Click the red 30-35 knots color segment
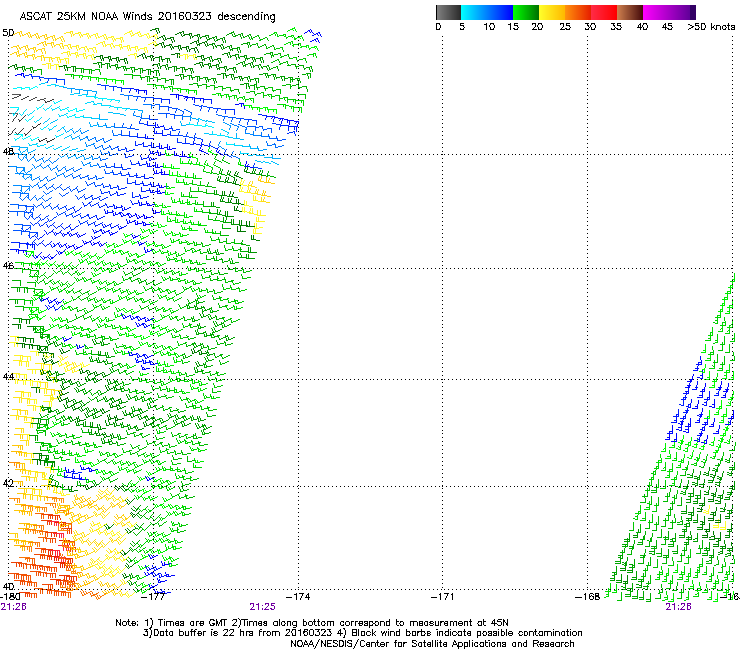Screen dimensions: 740x650 (x=604, y=12)
